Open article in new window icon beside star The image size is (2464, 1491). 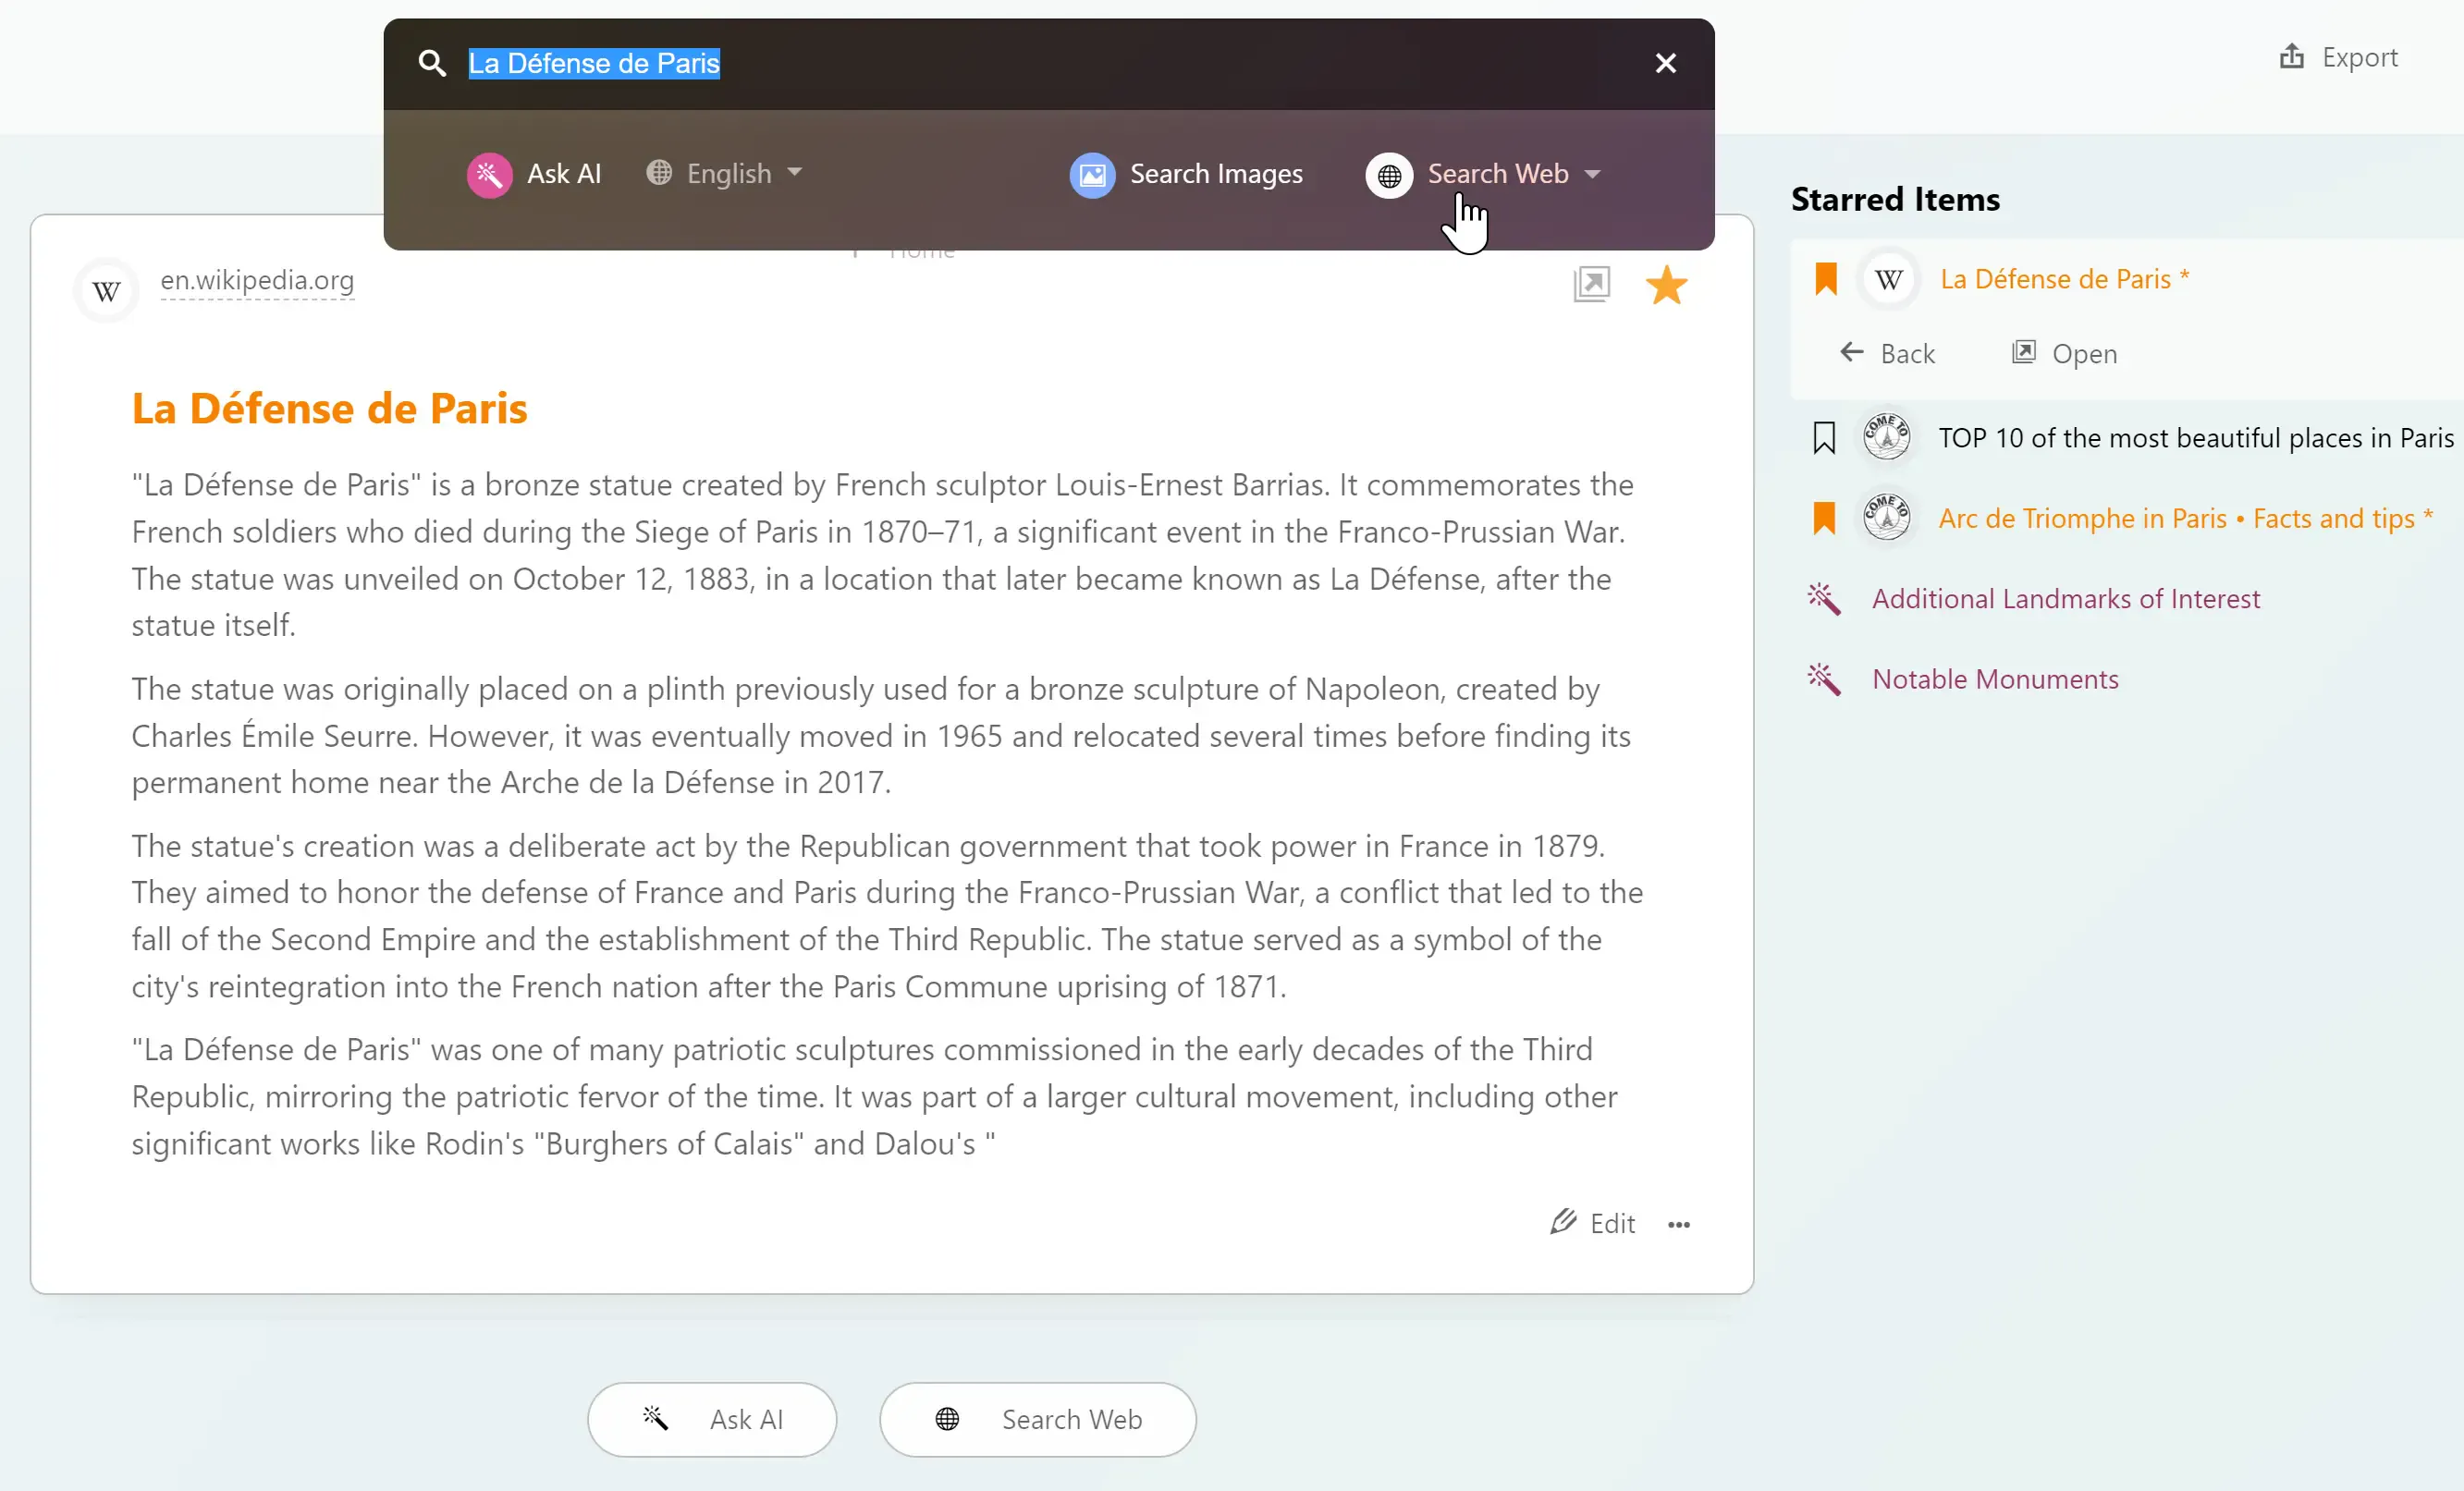1591,285
